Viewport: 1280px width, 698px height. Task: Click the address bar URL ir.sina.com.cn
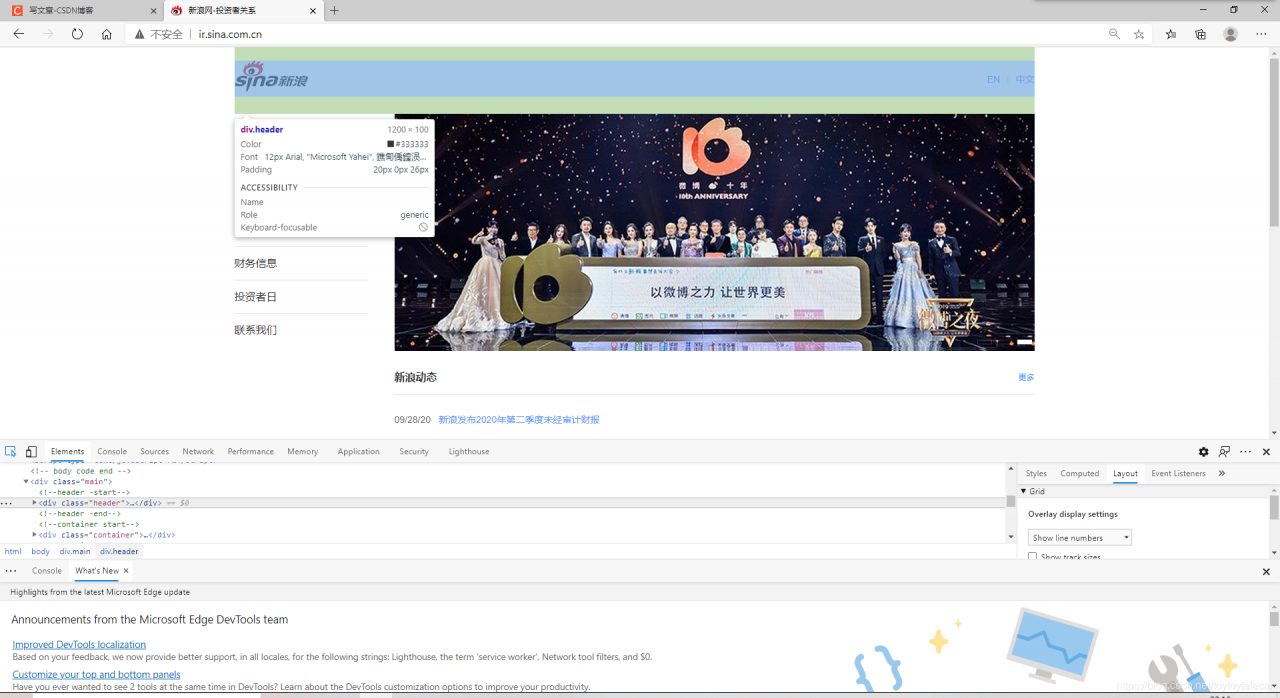[230, 34]
